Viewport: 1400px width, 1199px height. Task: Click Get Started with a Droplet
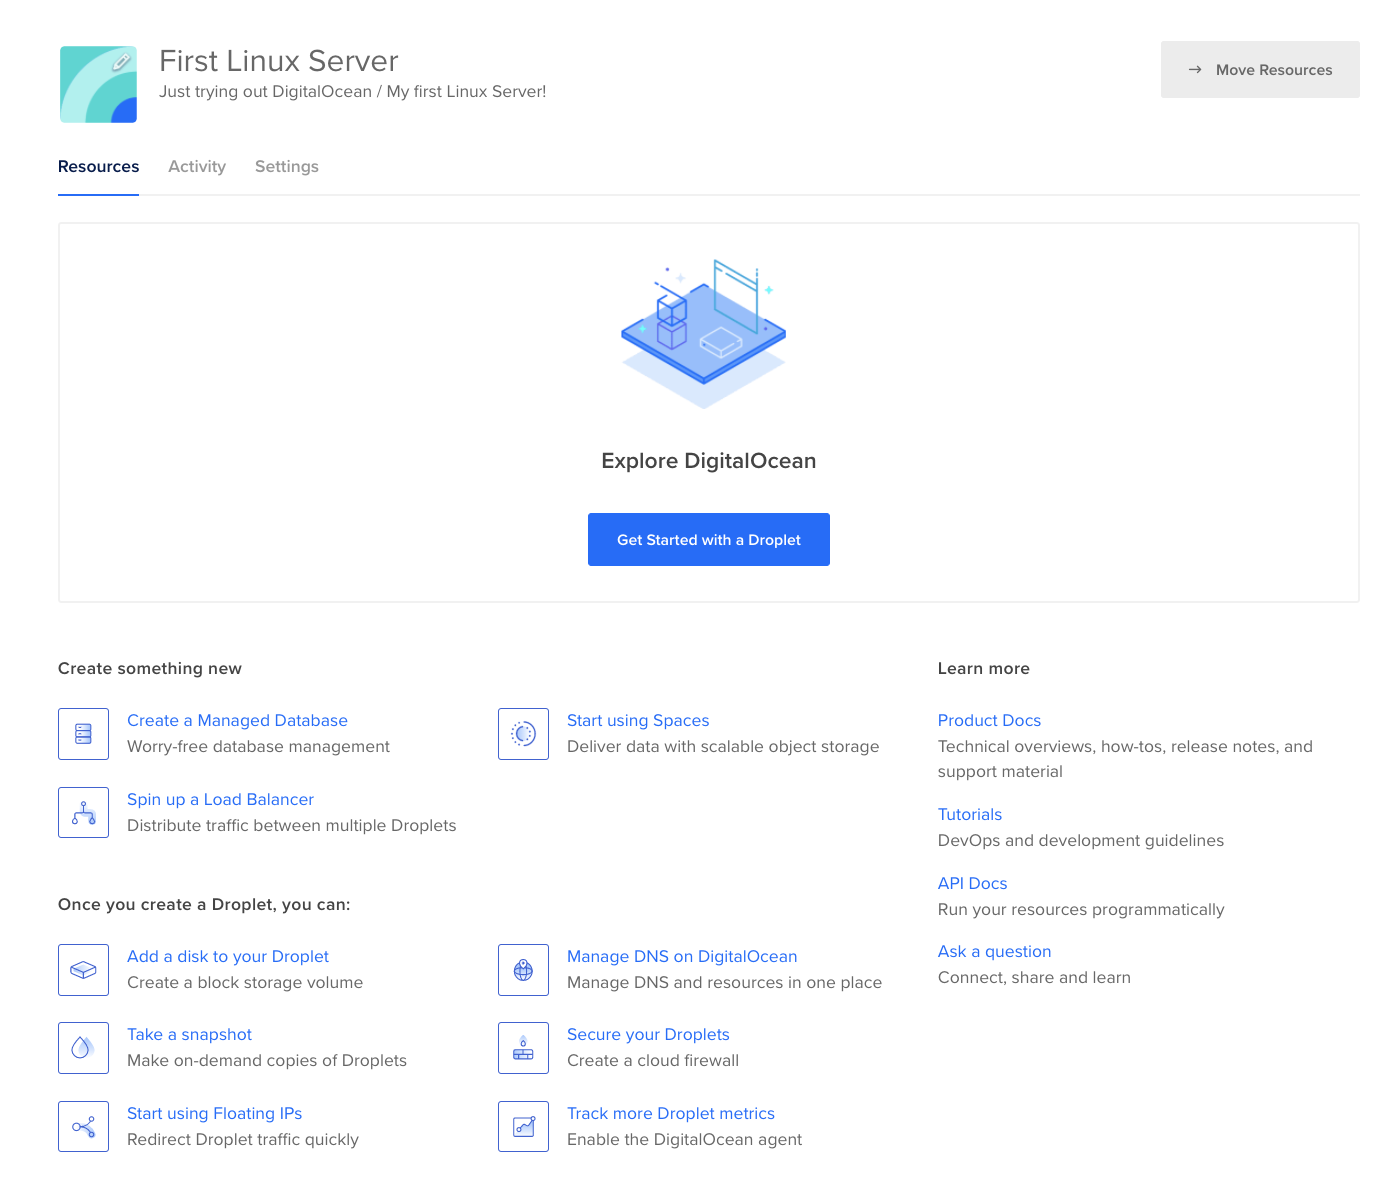[x=708, y=540]
